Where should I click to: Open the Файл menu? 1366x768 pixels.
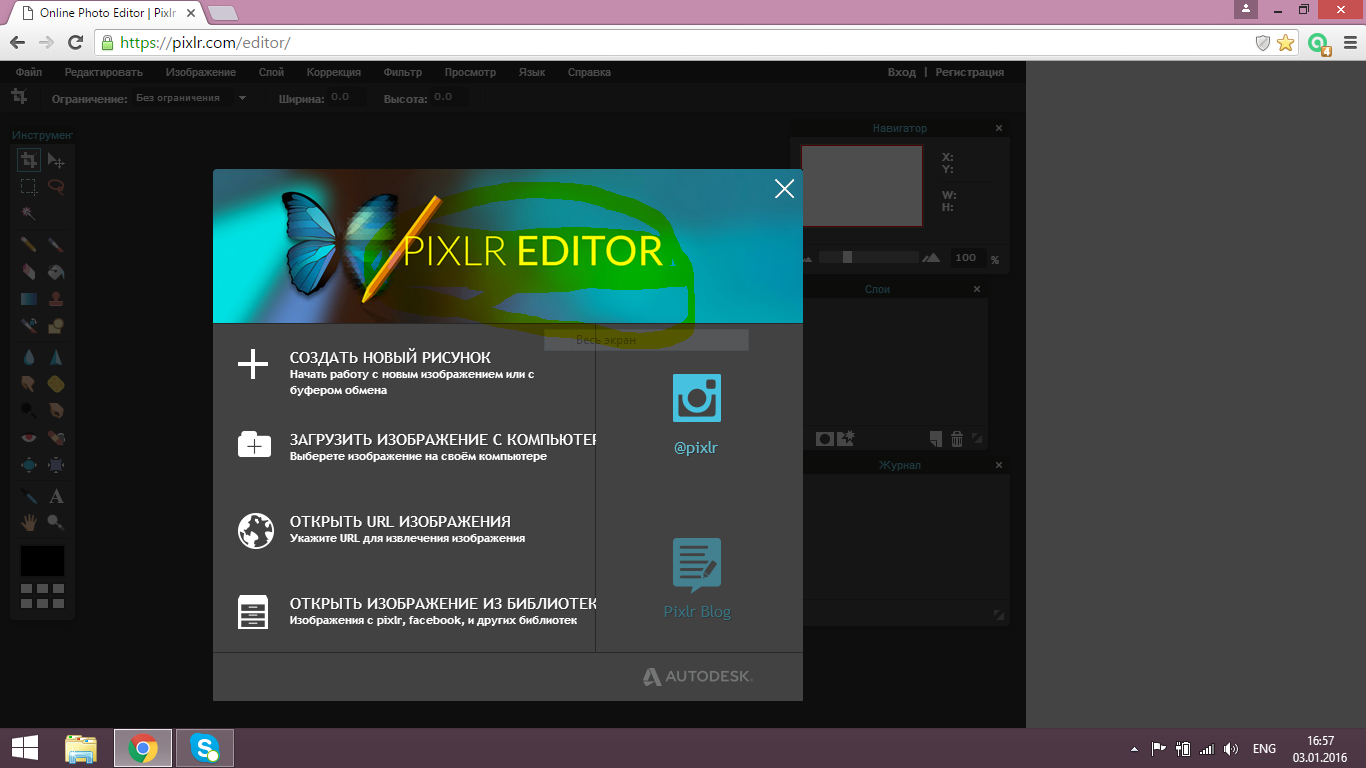click(x=28, y=72)
